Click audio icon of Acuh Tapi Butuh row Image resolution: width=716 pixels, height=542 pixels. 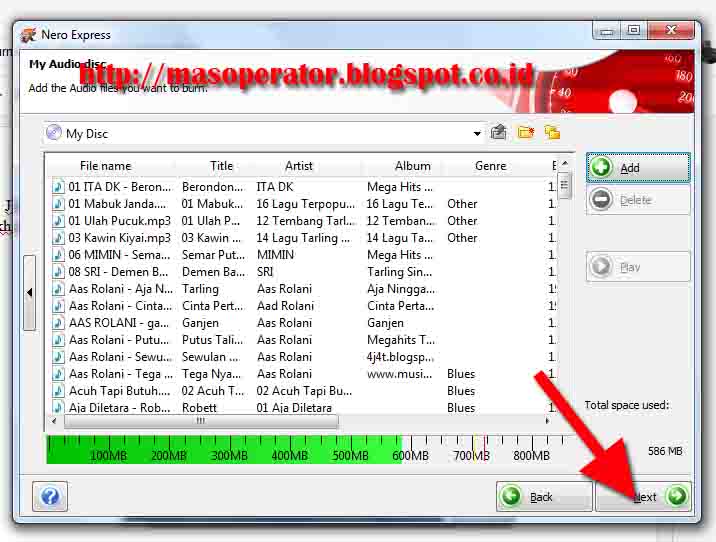click(x=58, y=391)
